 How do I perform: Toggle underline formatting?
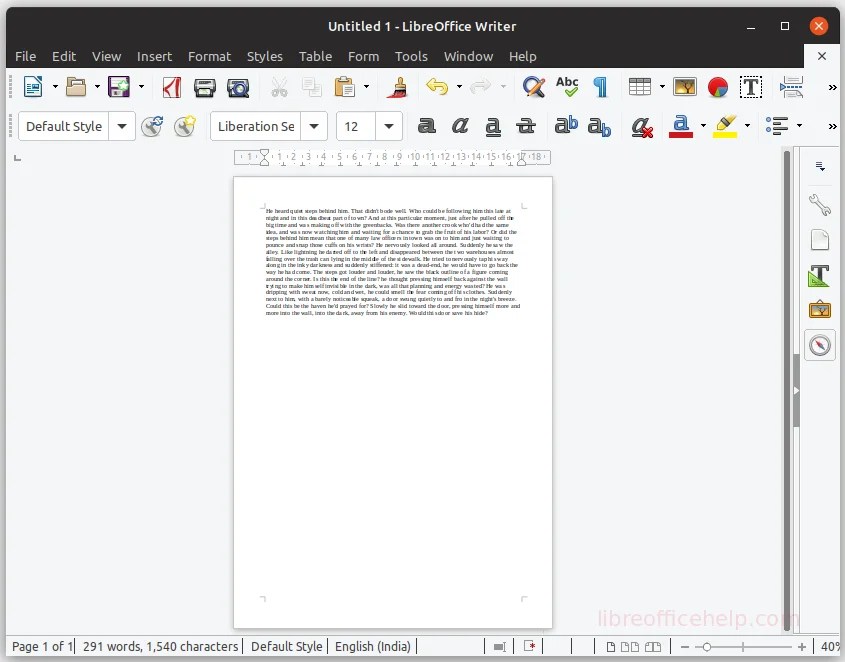tap(493, 127)
